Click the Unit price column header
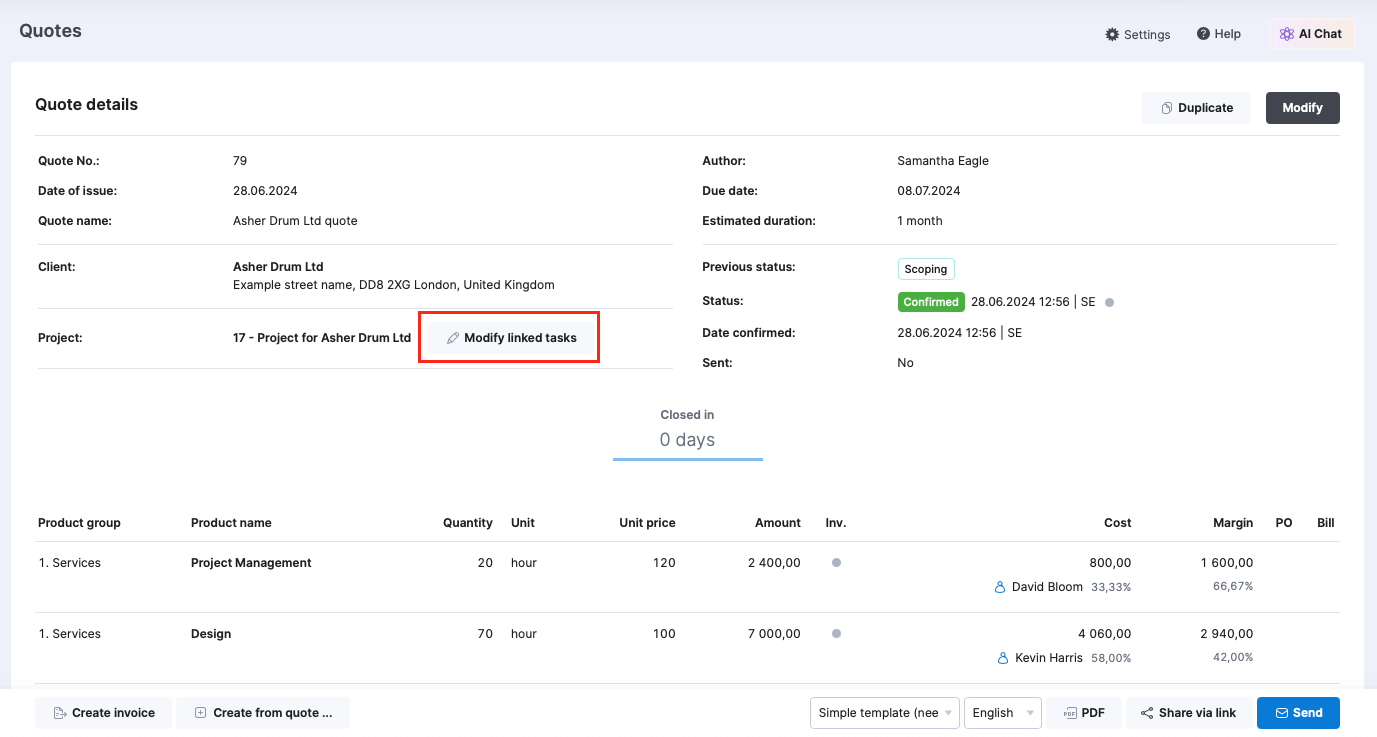Screen dimensions: 1377x737 [x=647, y=523]
